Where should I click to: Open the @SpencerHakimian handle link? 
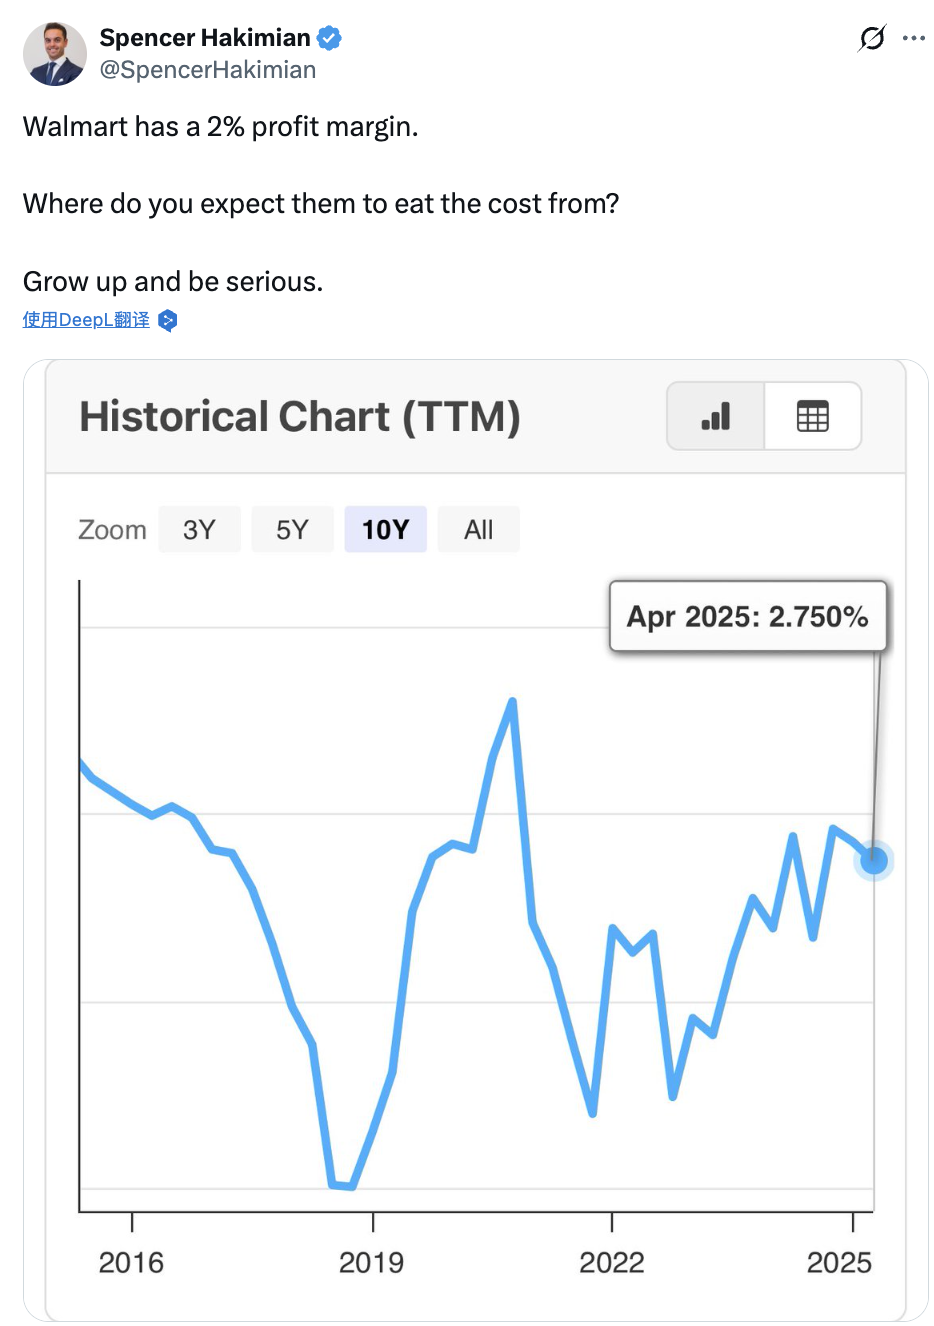point(208,70)
